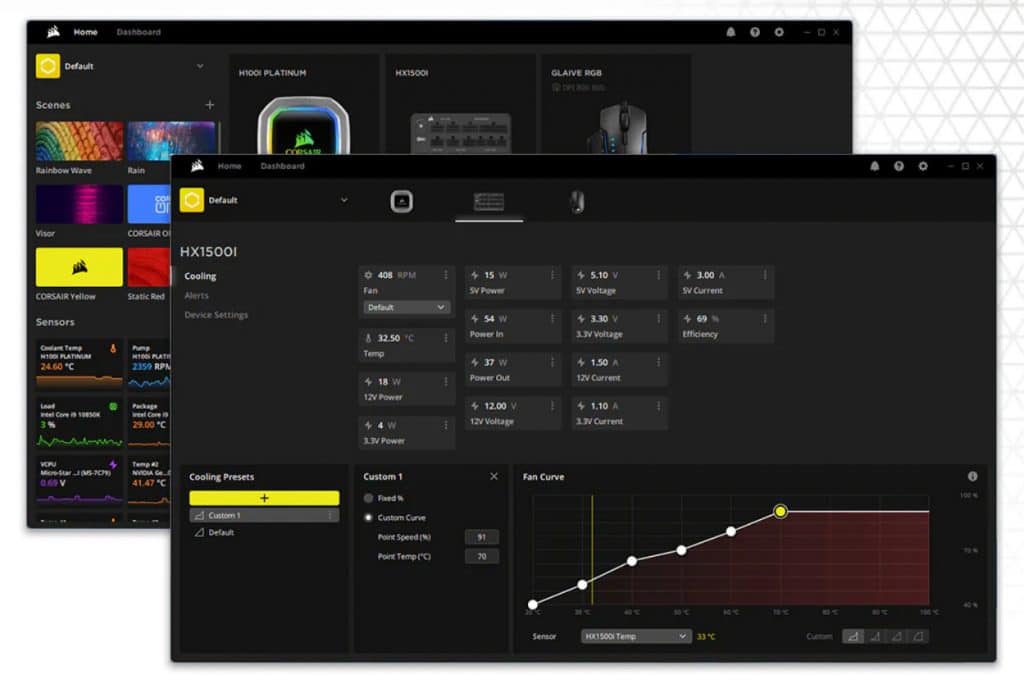
Task: Click Point Speed (%) input field
Action: 481,537
